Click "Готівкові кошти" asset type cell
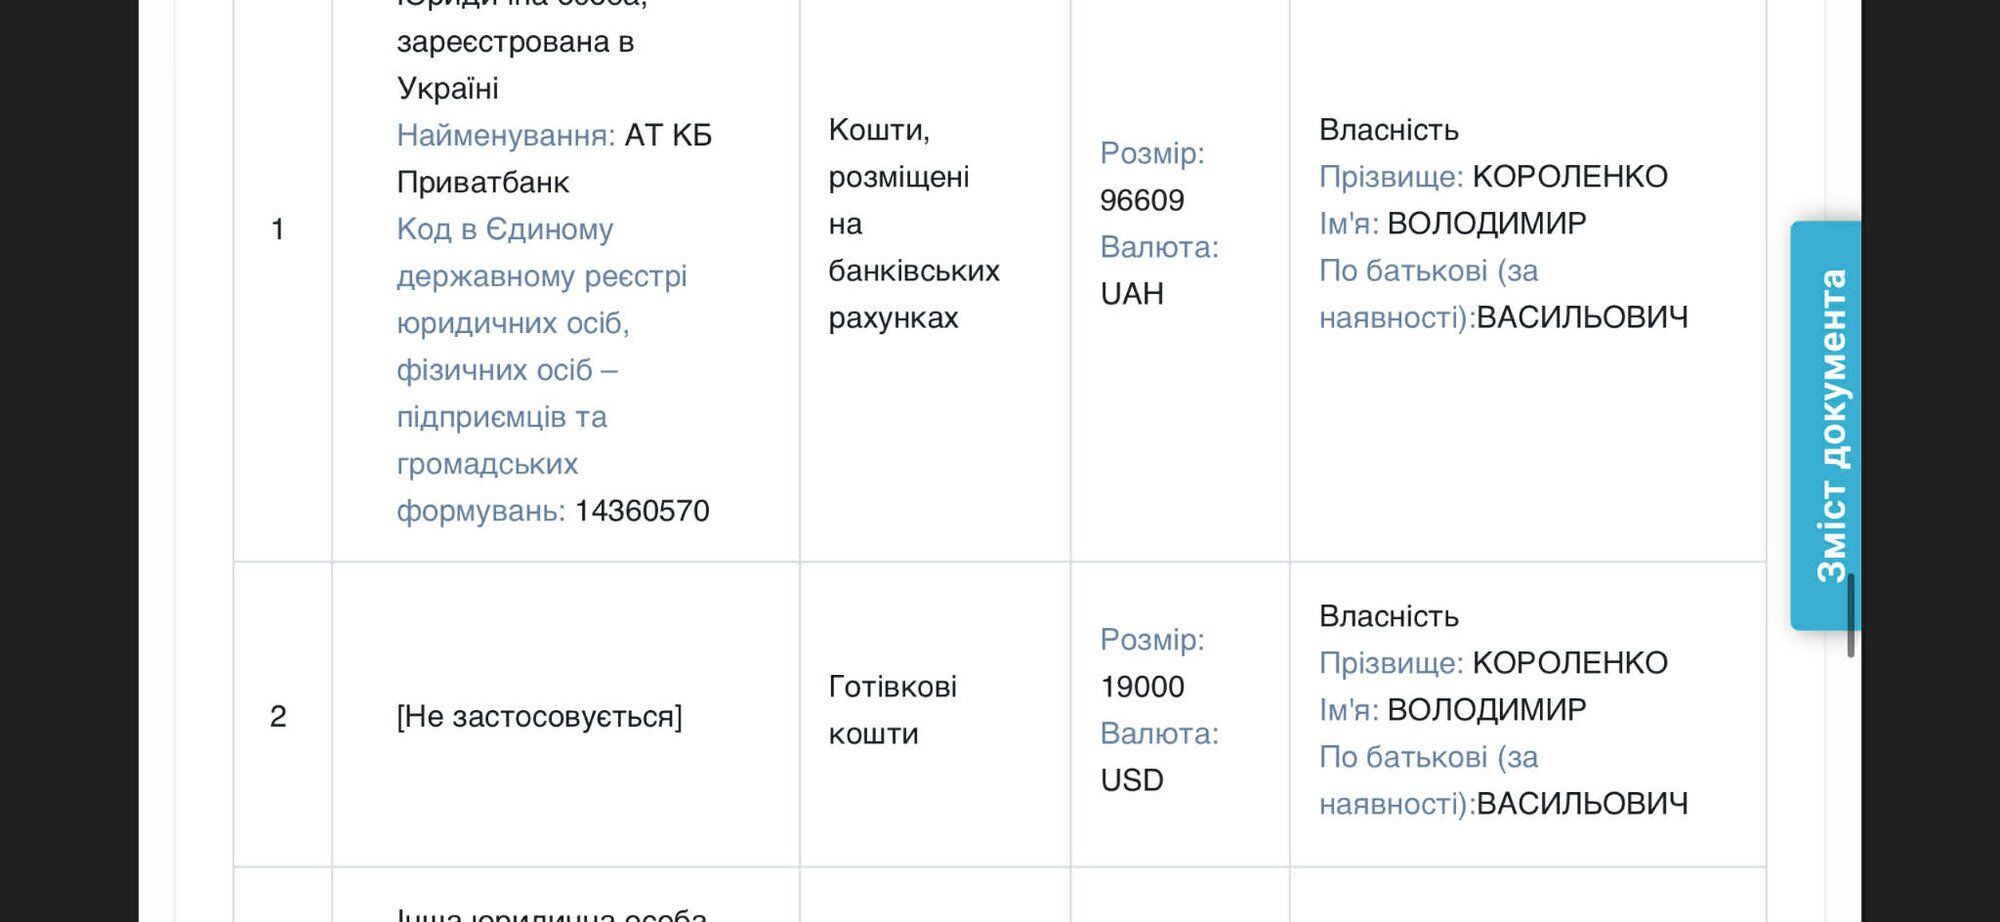 click(x=892, y=710)
